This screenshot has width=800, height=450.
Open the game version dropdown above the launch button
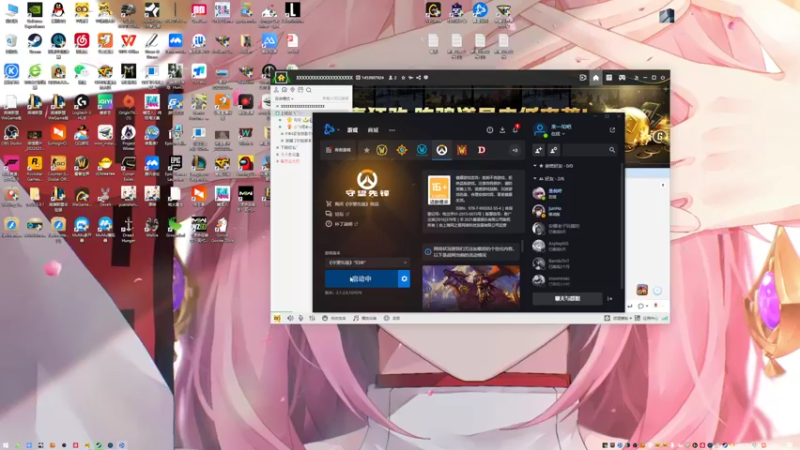tap(367, 262)
